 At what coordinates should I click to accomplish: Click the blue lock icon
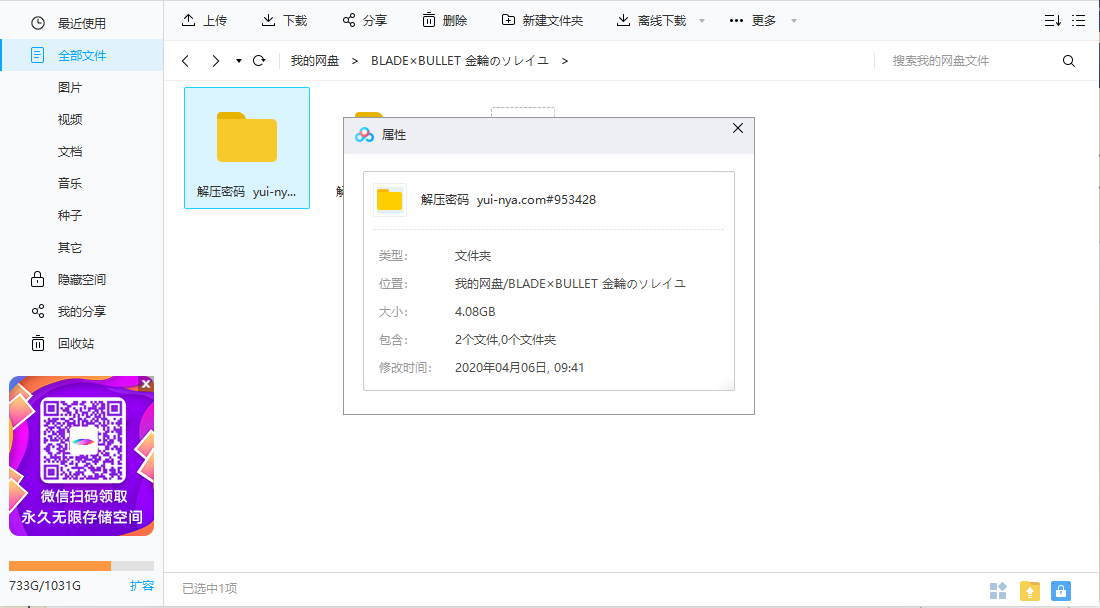[1061, 591]
